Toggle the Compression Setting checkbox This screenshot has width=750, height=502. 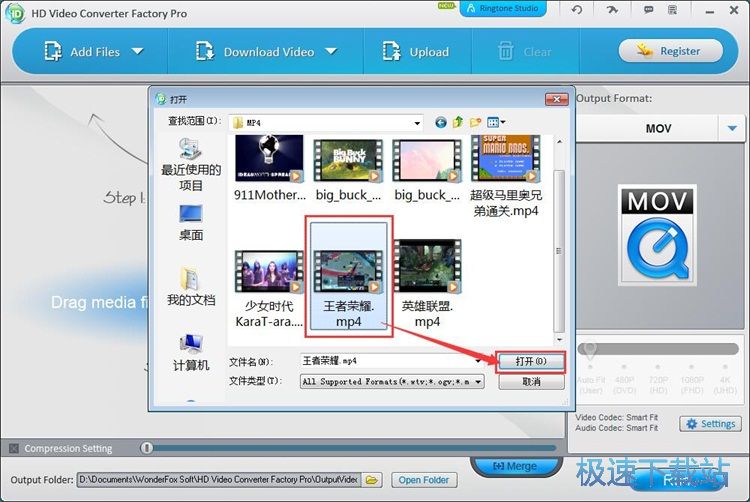[x=14, y=449]
